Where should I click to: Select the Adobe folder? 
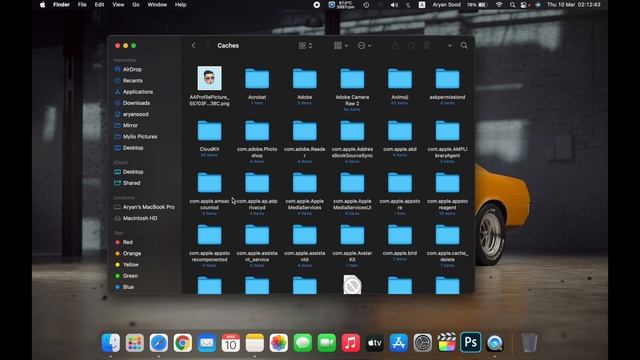(x=304, y=79)
